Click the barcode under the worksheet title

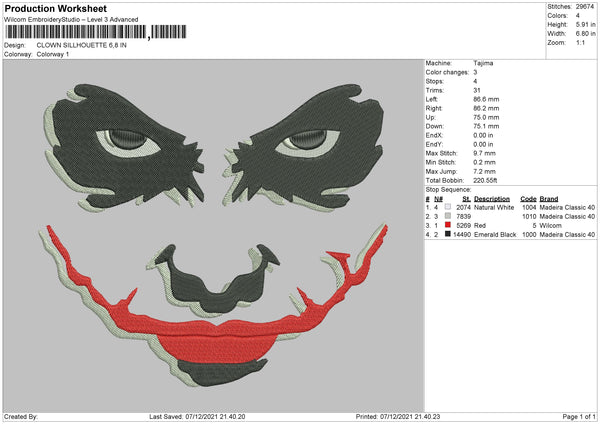[95, 32]
